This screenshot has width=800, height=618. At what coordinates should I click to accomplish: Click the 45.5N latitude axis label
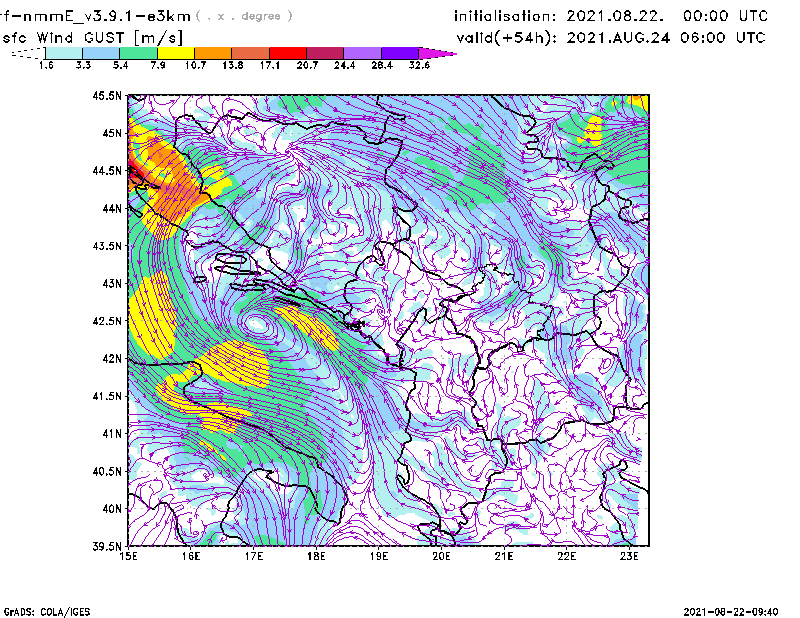107,96
